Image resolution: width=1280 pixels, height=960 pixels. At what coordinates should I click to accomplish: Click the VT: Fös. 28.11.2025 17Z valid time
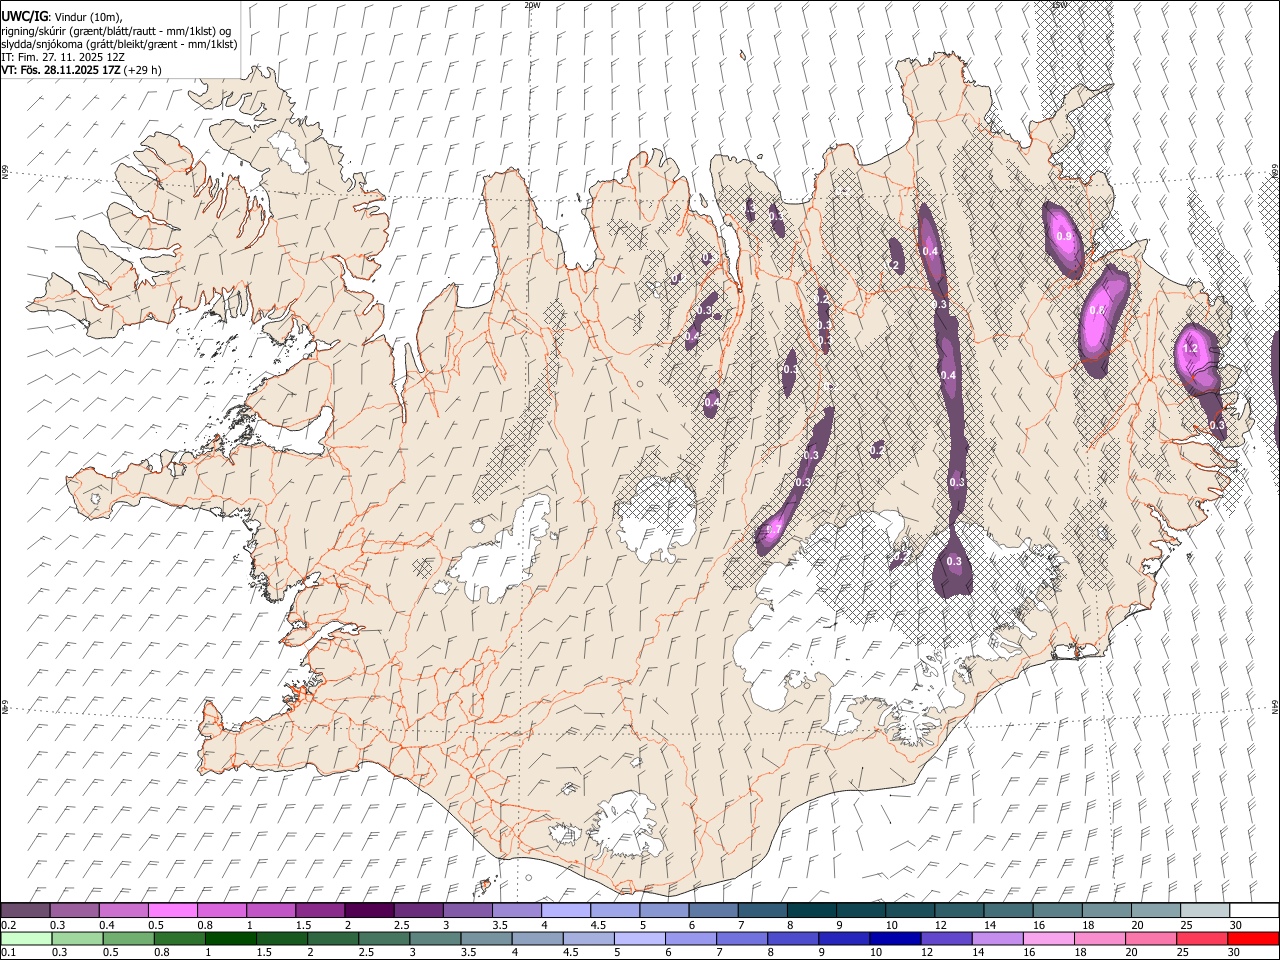pyautogui.click(x=61, y=70)
